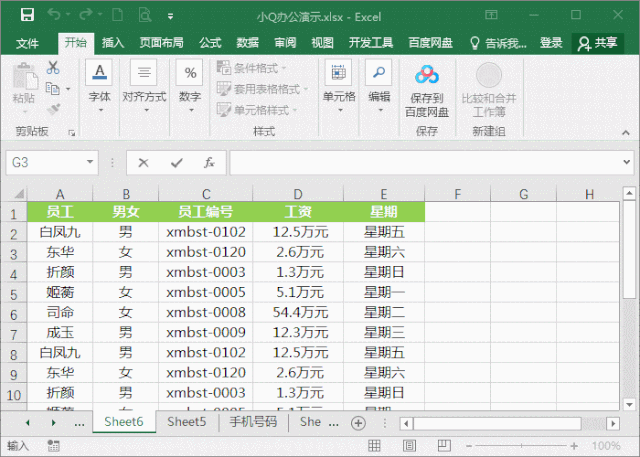Switch to the 开发工具 tab
This screenshot has height=457, width=640.
coord(371,42)
